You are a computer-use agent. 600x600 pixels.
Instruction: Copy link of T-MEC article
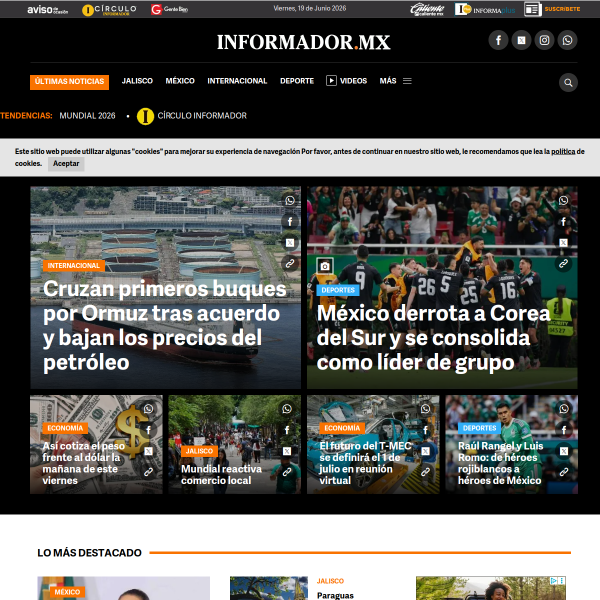coord(425,472)
